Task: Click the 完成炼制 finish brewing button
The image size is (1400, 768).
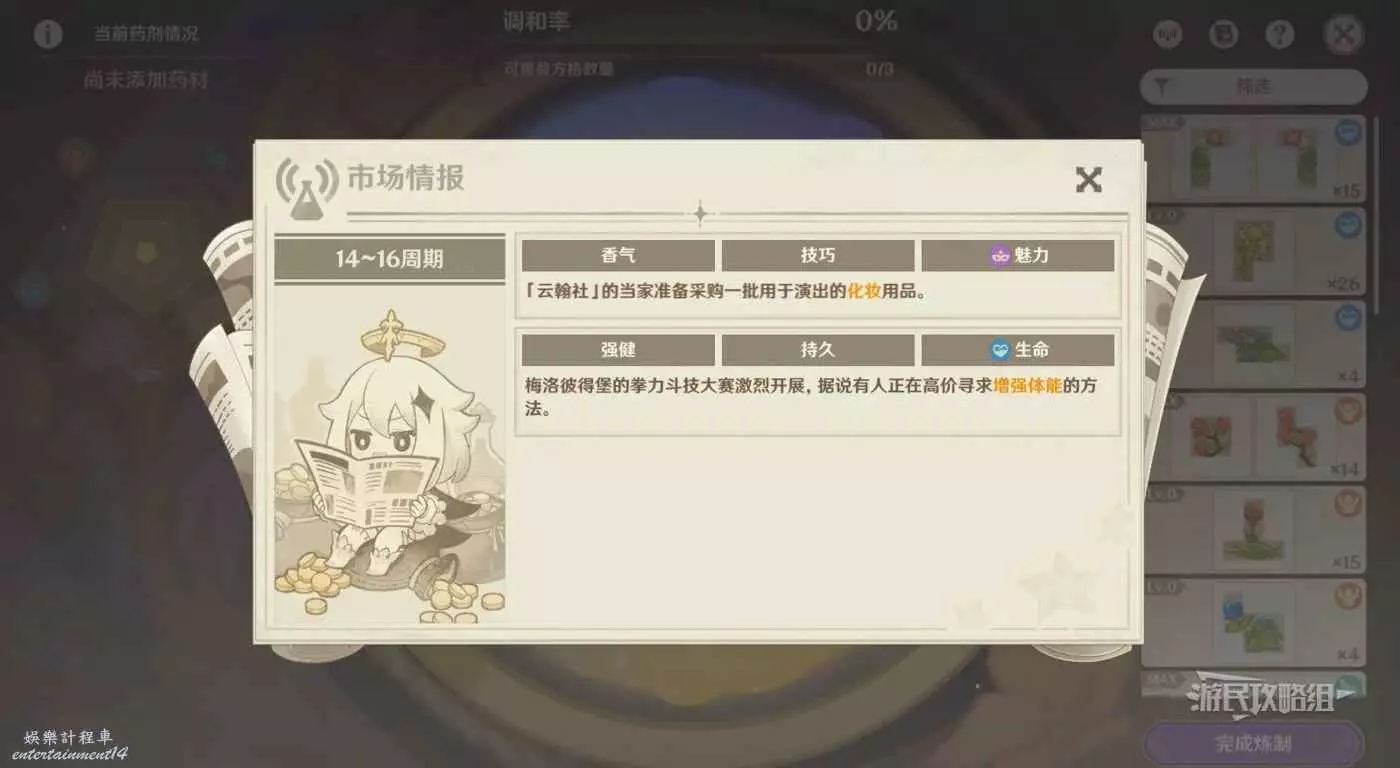Action: click(1253, 743)
